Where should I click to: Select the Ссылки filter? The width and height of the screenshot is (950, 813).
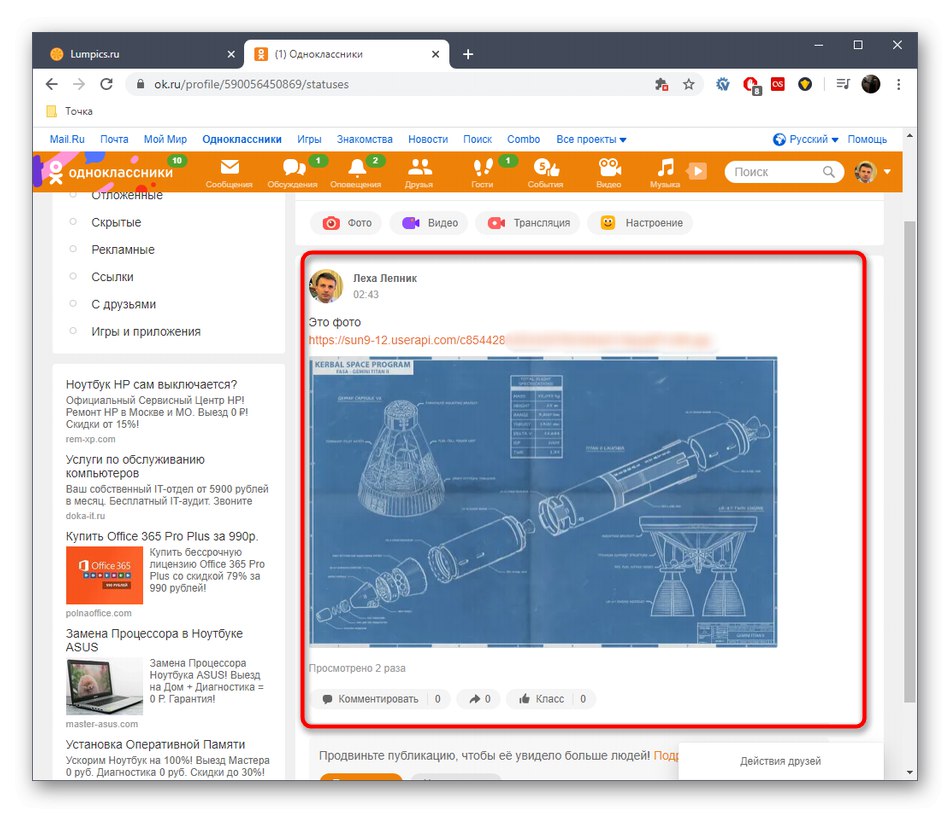112,277
